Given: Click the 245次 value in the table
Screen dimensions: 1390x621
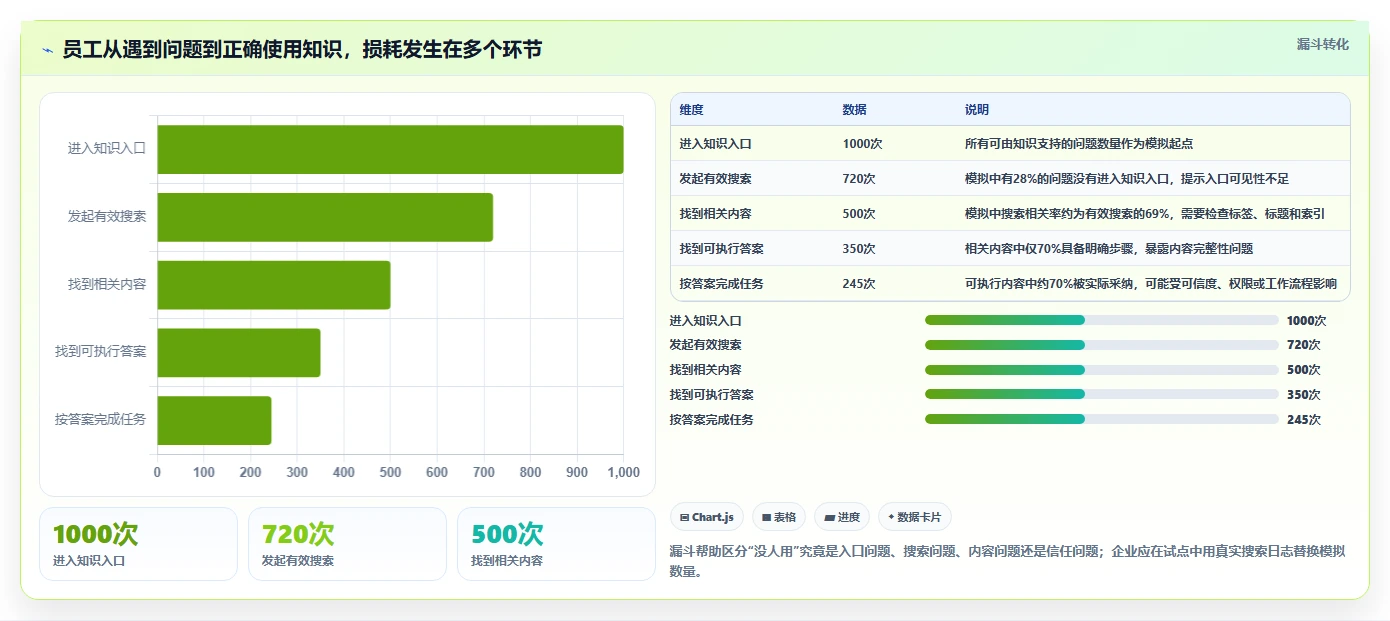Looking at the screenshot, I should pos(859,284).
